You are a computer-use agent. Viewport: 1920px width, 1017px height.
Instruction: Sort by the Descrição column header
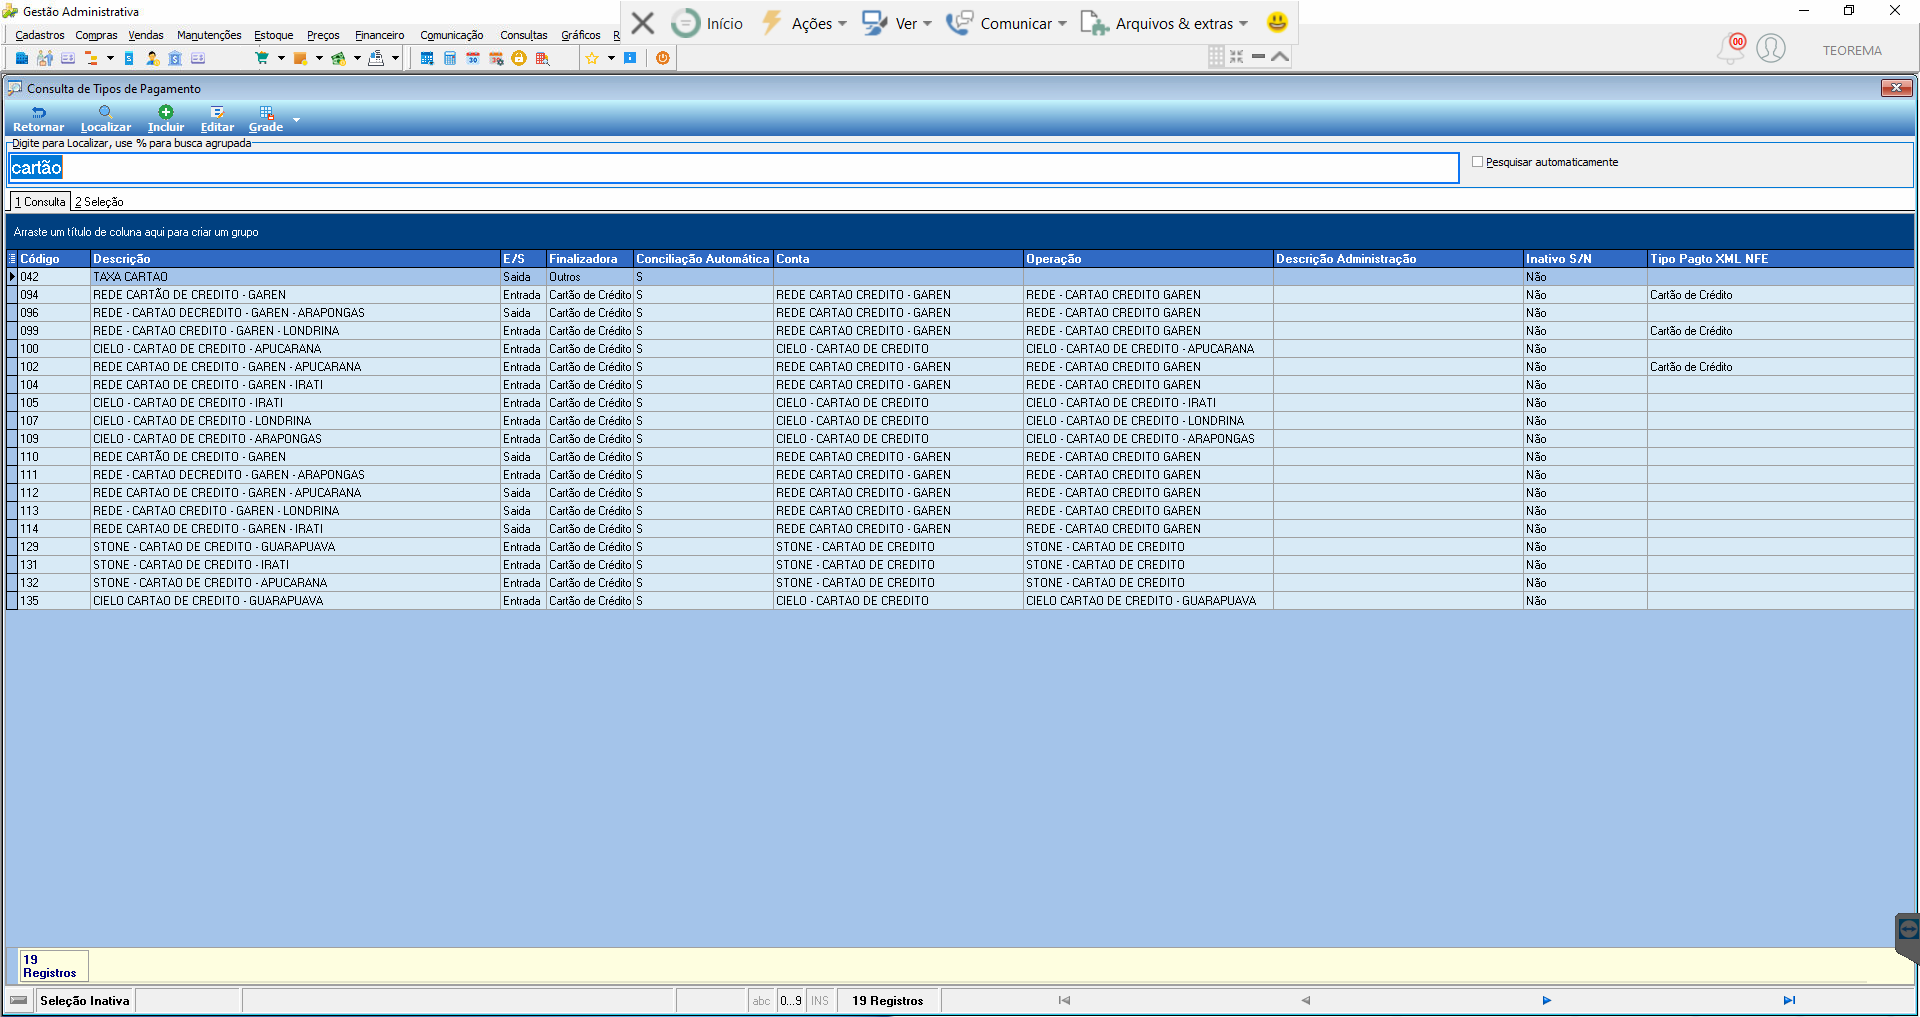(x=295, y=259)
